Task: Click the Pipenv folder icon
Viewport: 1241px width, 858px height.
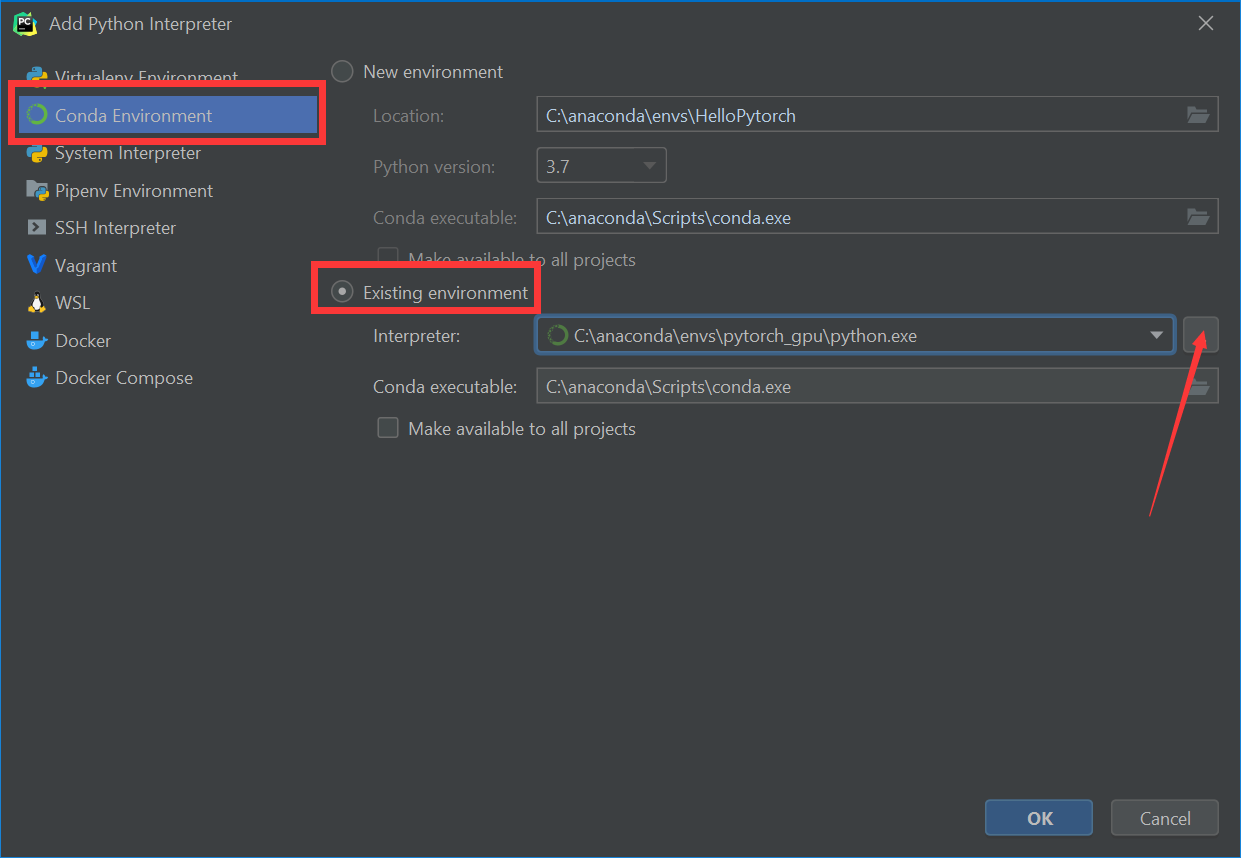Action: click(37, 190)
